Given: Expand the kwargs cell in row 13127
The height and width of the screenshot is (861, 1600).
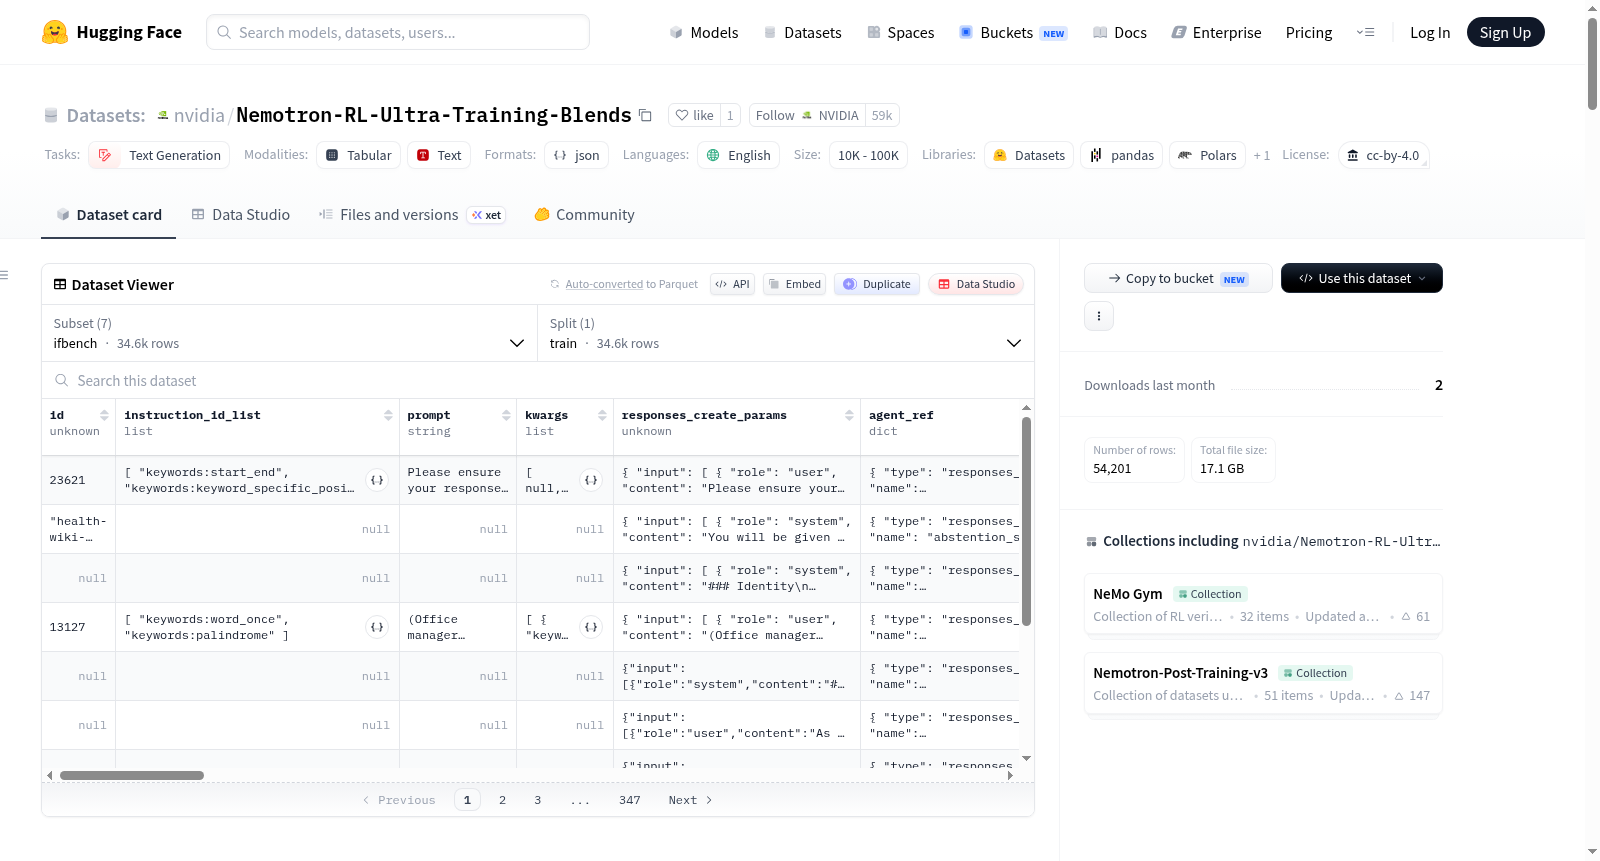Looking at the screenshot, I should [x=591, y=627].
